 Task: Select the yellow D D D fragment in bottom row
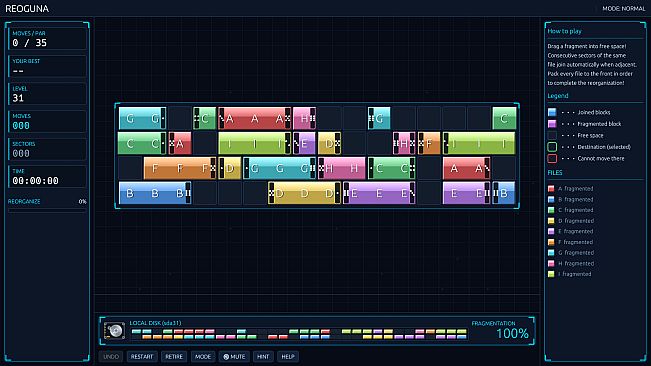pyautogui.click(x=304, y=193)
